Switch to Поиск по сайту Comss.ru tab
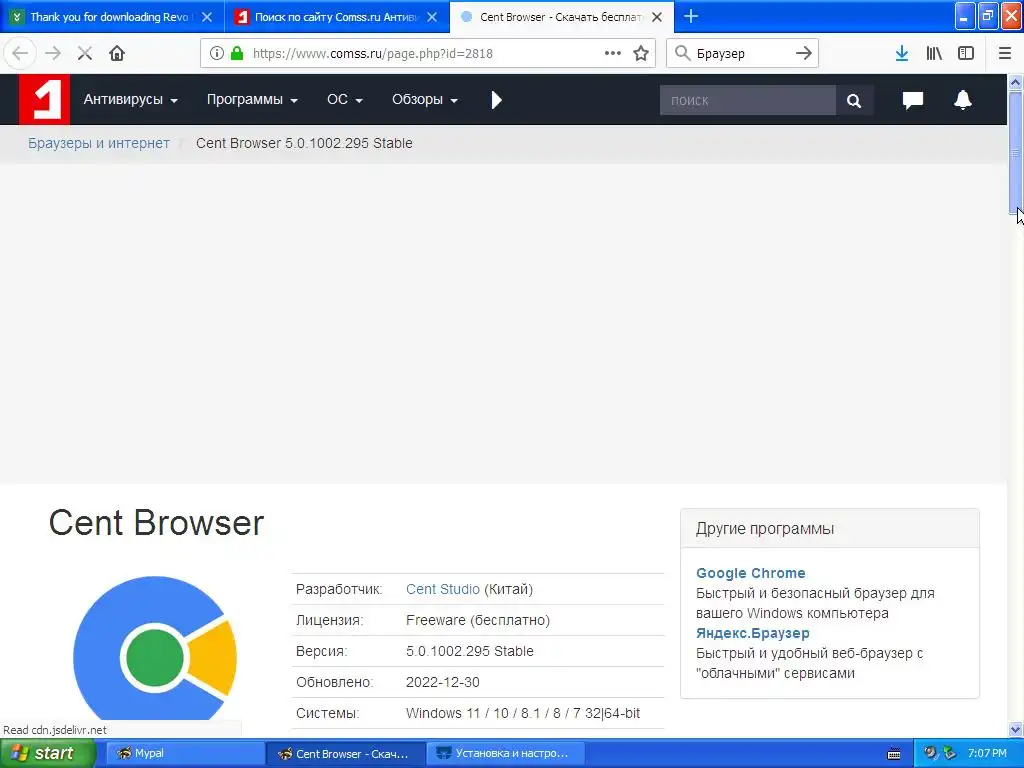The height and width of the screenshot is (768, 1024). 336,17
